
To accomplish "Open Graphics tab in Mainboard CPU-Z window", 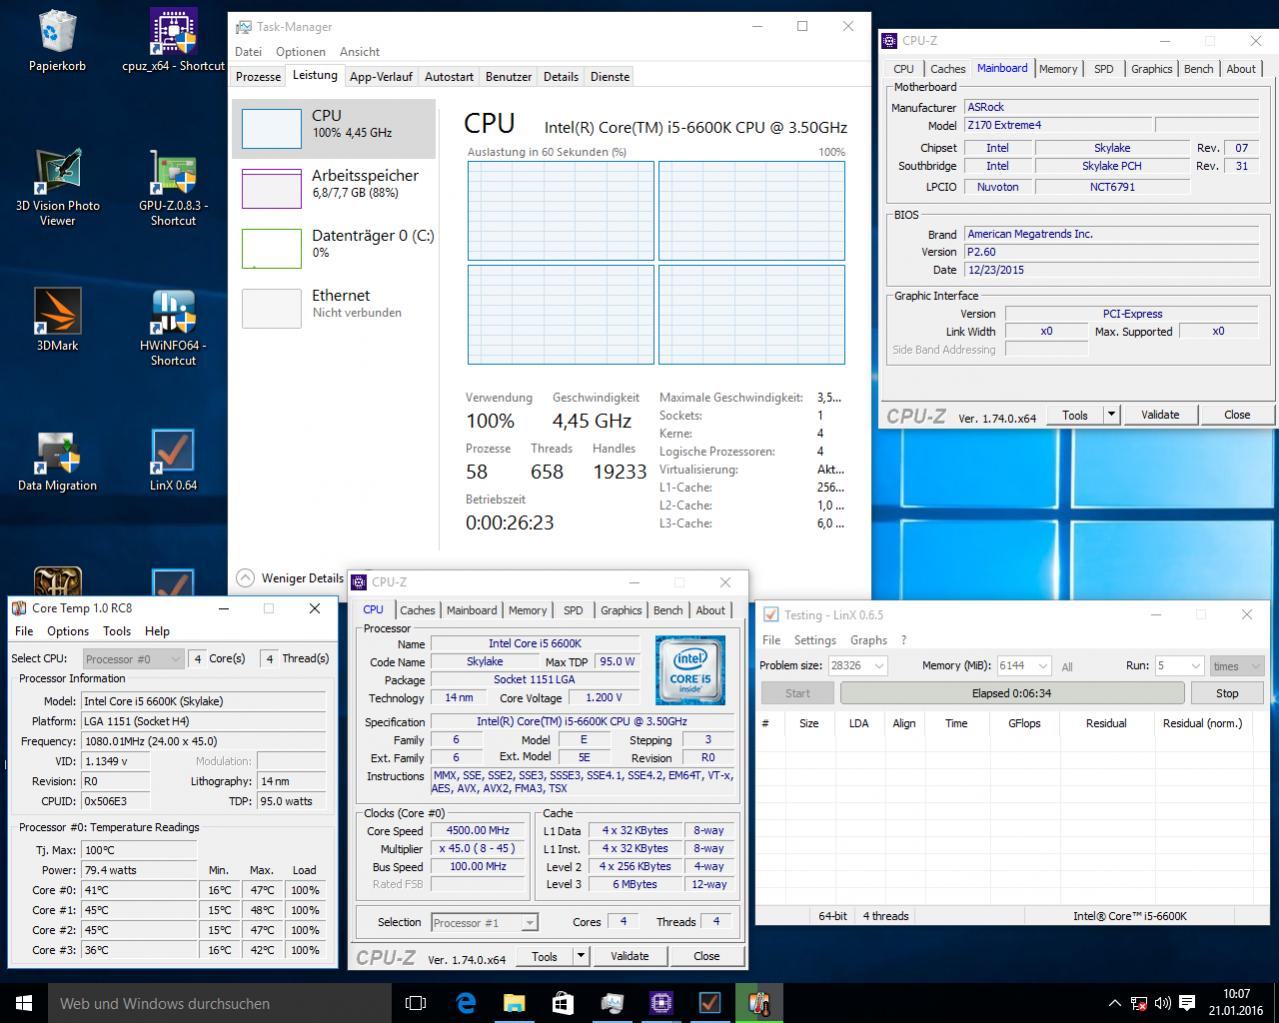I will pyautogui.click(x=1151, y=69).
